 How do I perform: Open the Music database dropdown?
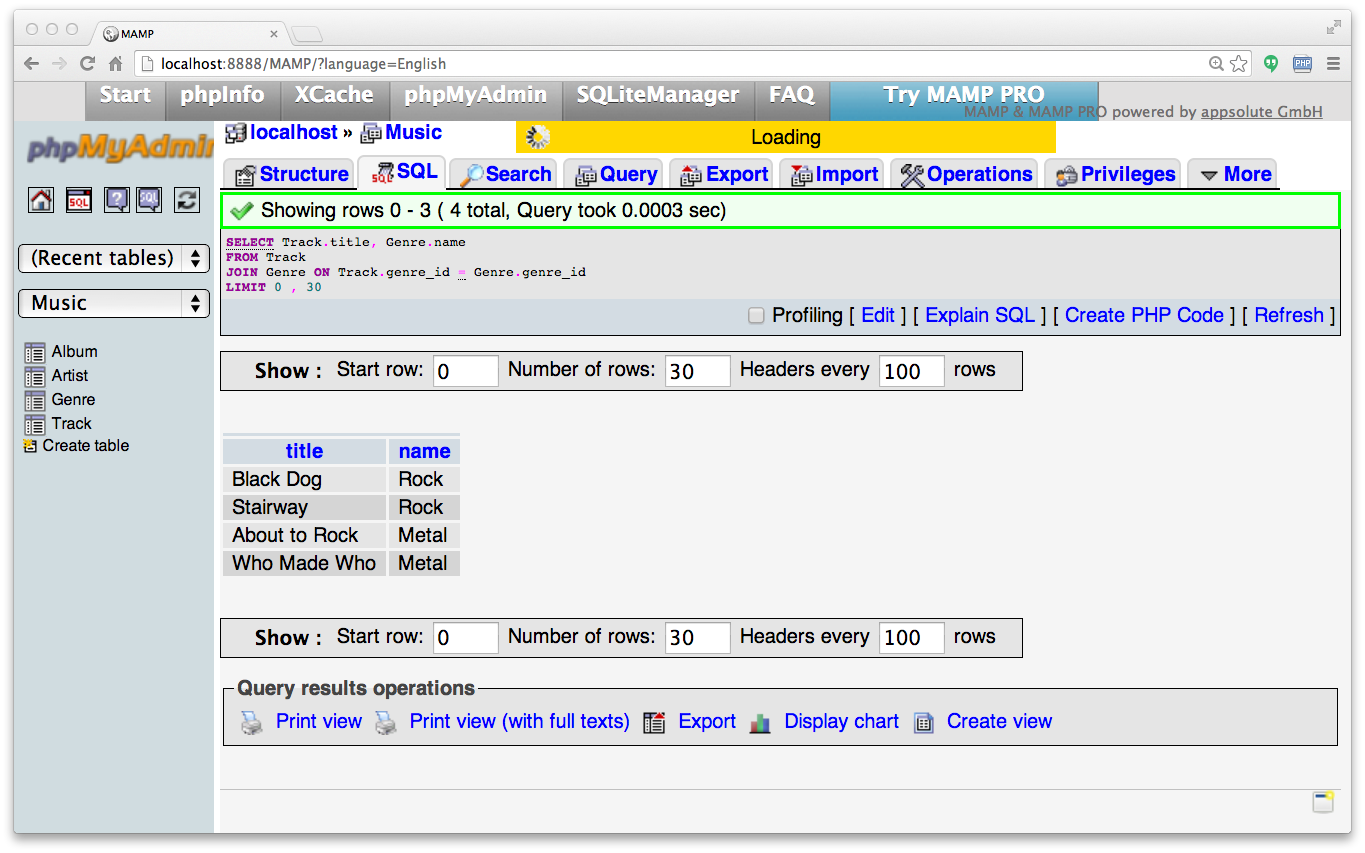pos(114,303)
